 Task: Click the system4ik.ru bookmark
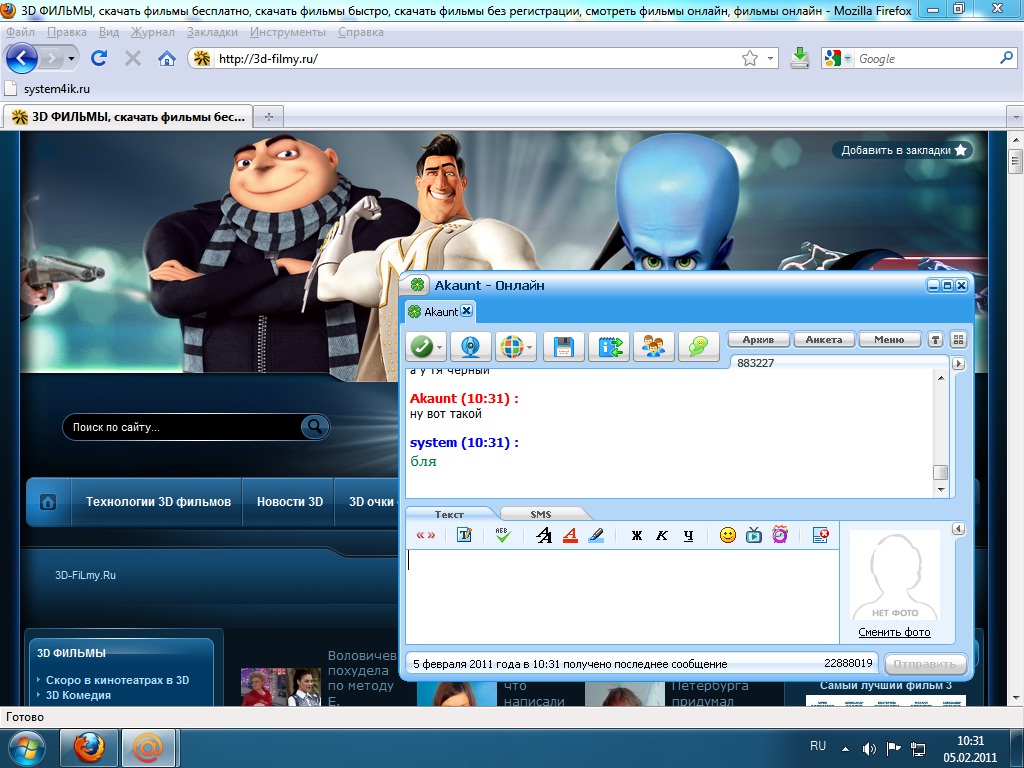pyautogui.click(x=47, y=89)
